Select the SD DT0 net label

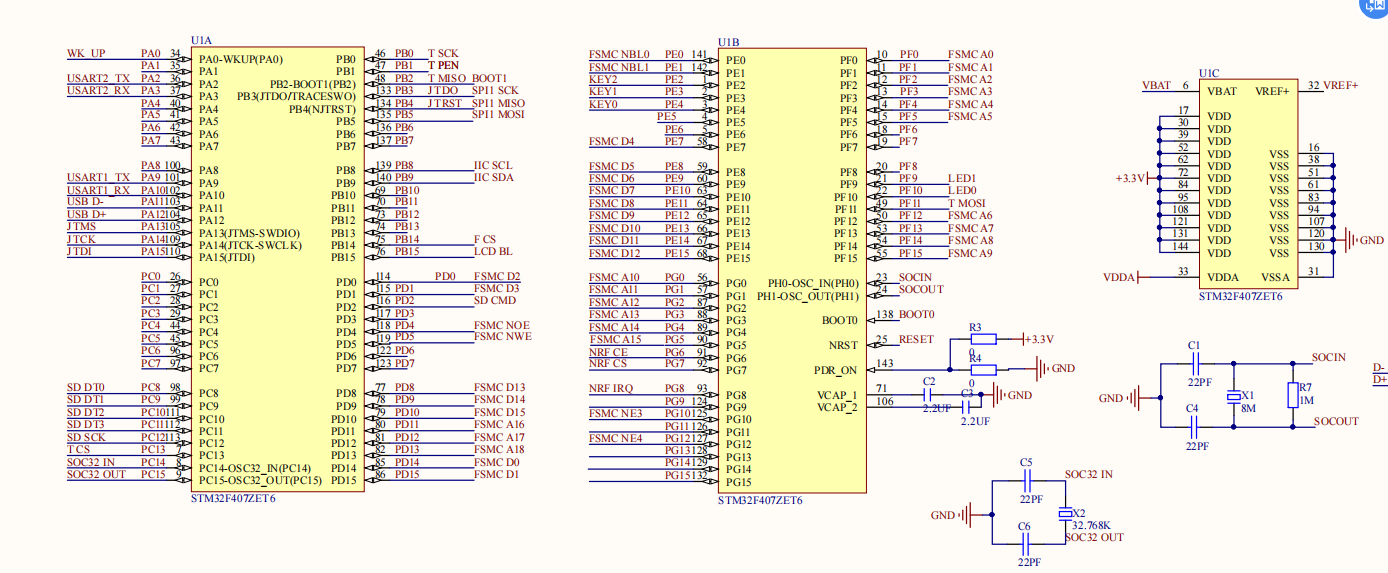(86, 387)
